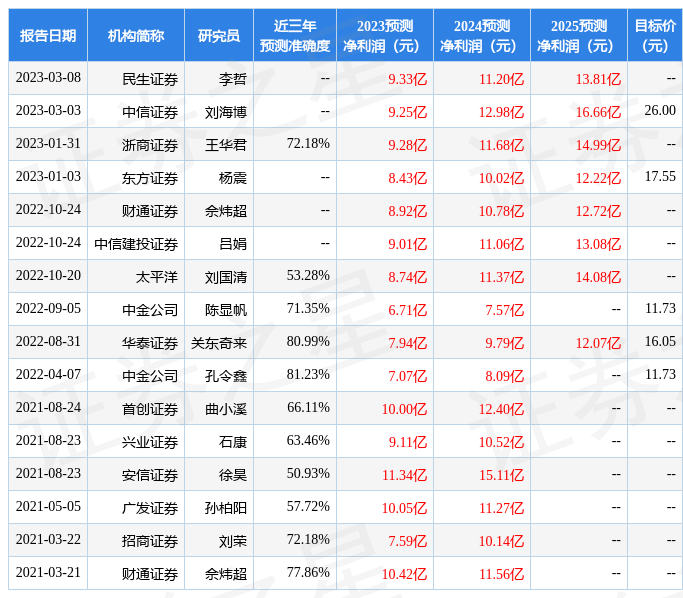Select date 2021-03-21
Screen dimensions: 683x598
click(x=48, y=572)
